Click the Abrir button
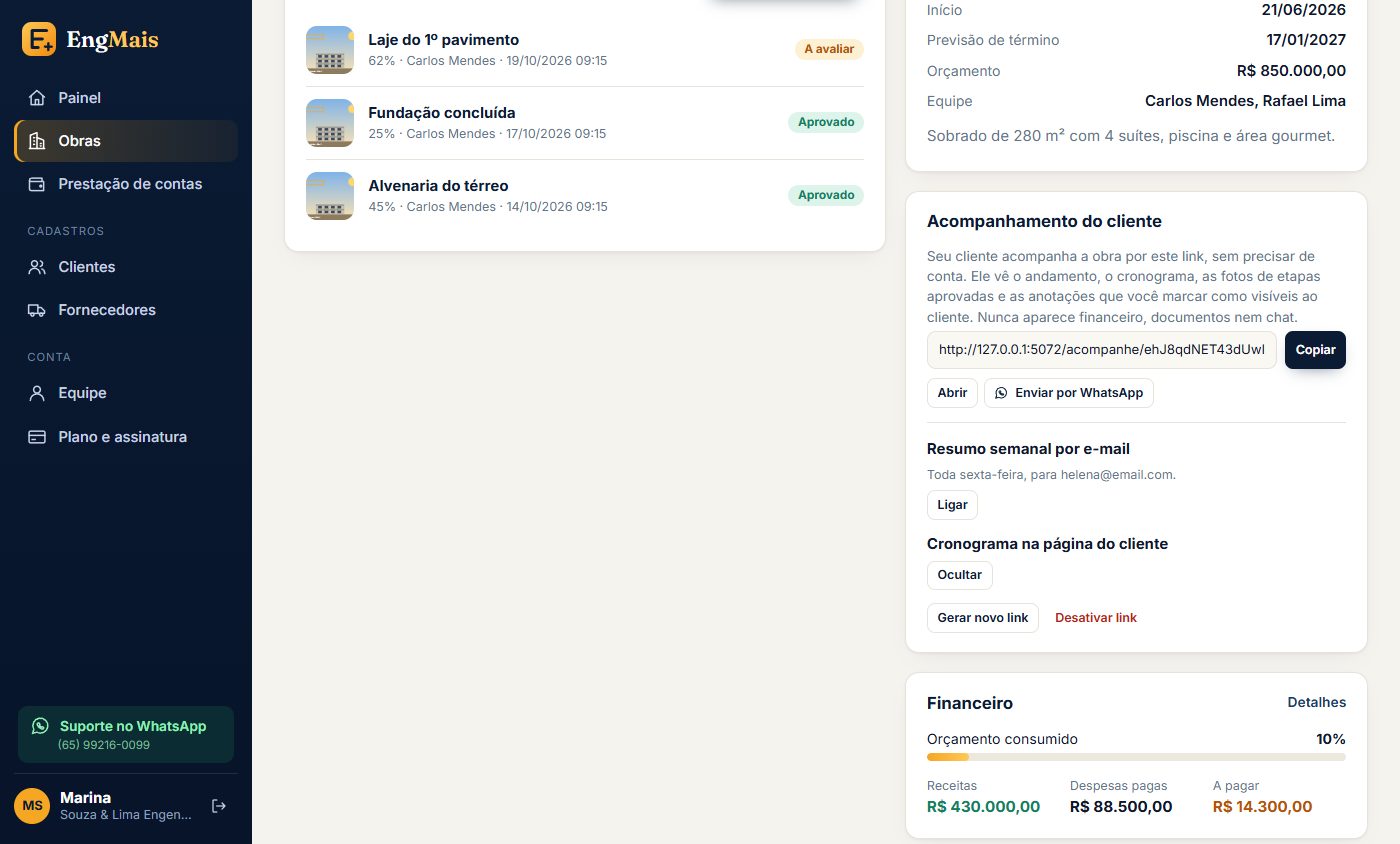 [952, 393]
